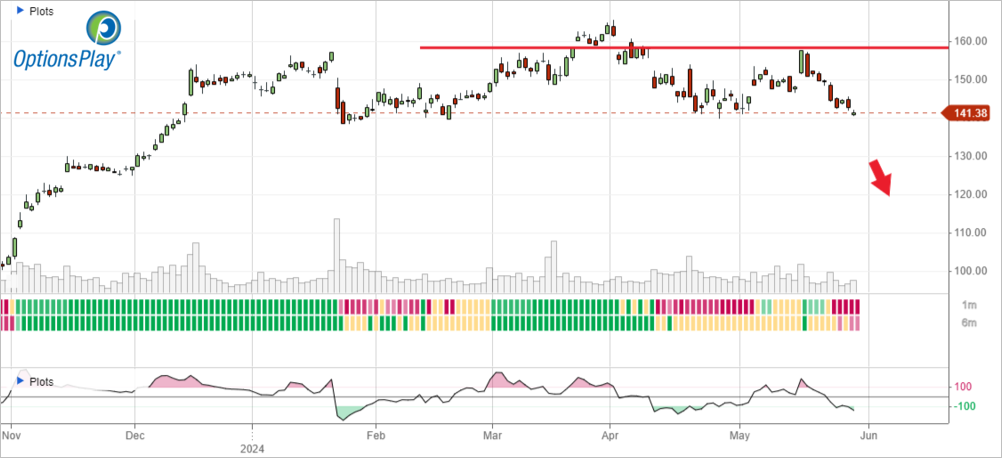
Task: Click the 160.00 price axis label
Action: [x=969, y=42]
